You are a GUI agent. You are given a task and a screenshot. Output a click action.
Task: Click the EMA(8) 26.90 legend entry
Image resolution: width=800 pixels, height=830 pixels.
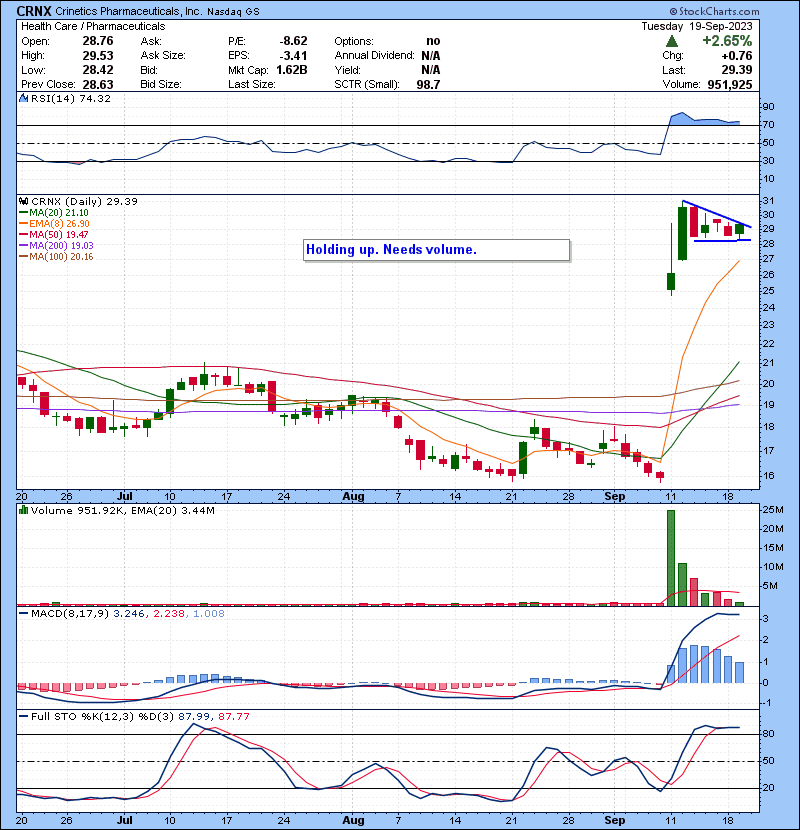tap(54, 224)
